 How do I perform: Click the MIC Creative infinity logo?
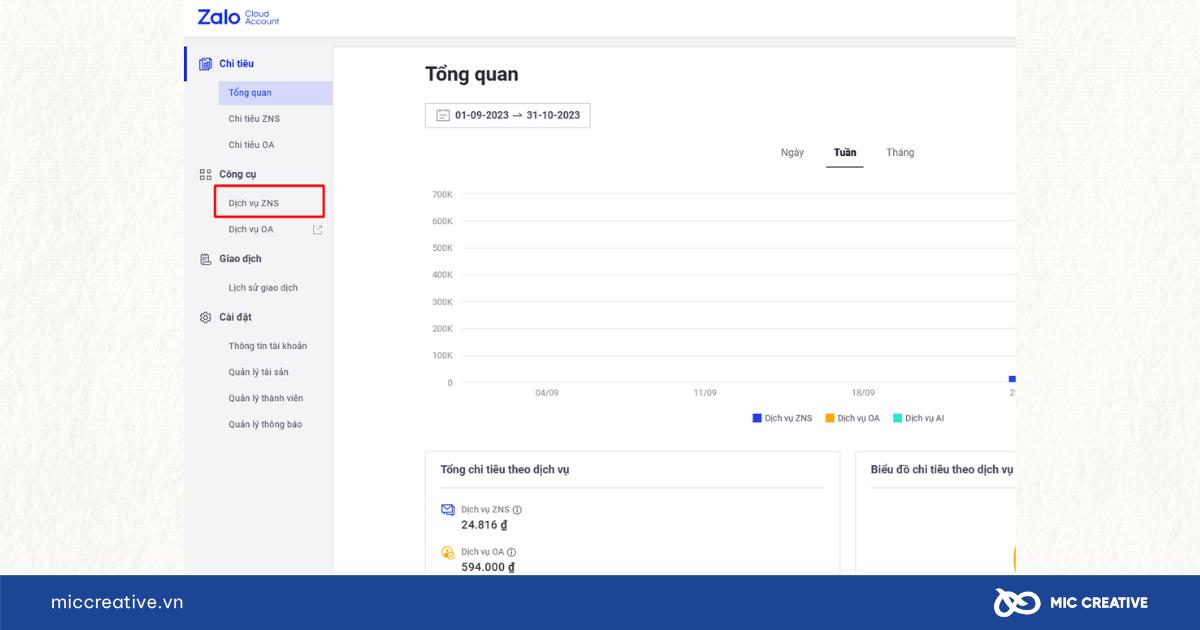(x=1017, y=602)
